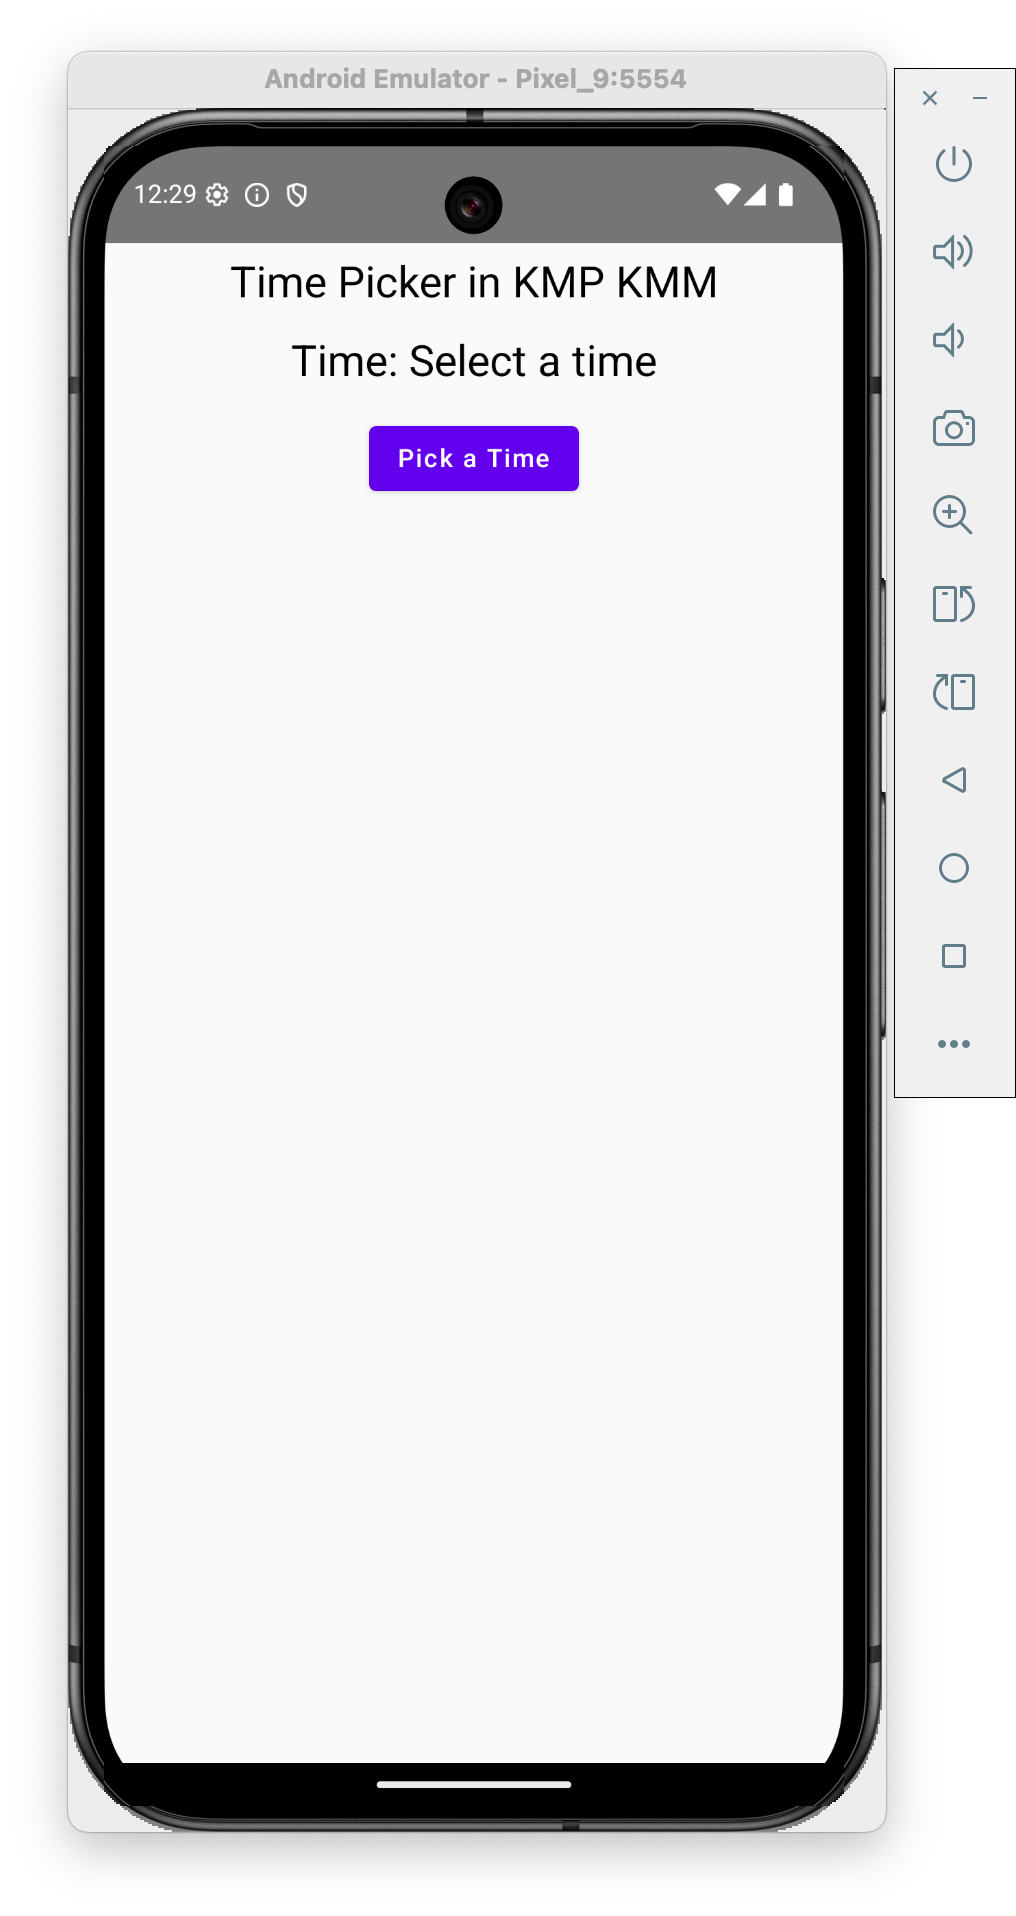The height and width of the screenshot is (1916, 1016).
Task: Open extended controls via three dots
Action: pyautogui.click(x=954, y=1044)
